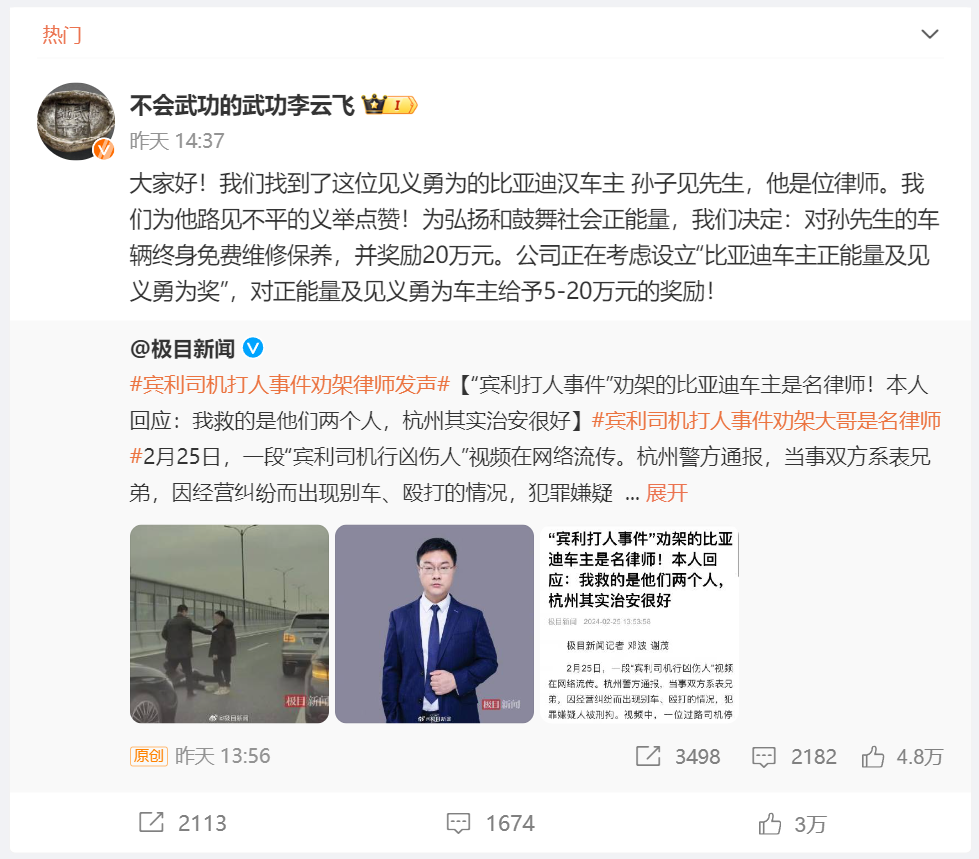979x859 pixels.
Task: Open the @极目新闻 account link
Action: [182, 348]
